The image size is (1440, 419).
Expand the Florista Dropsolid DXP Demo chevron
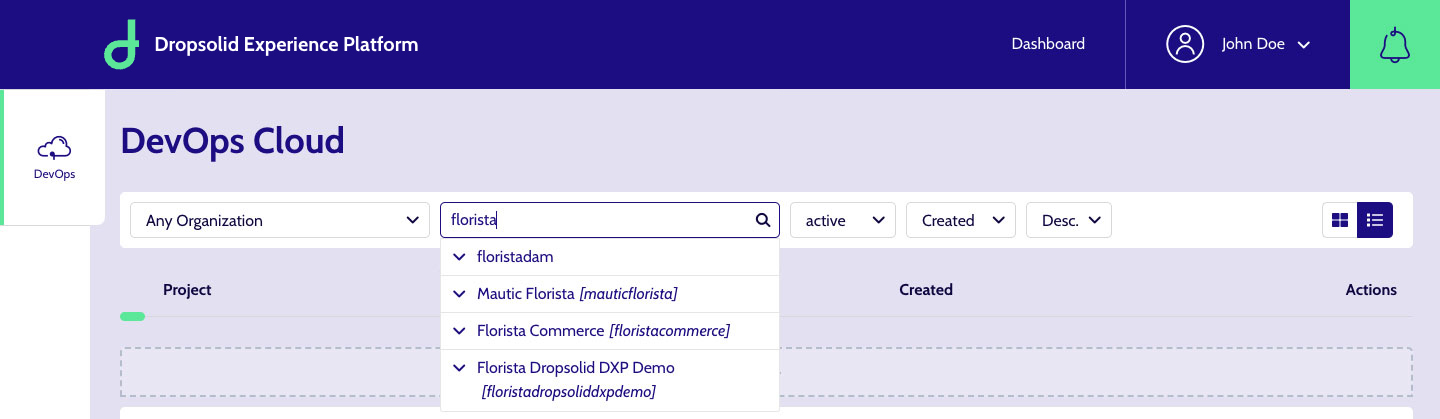pyautogui.click(x=459, y=367)
